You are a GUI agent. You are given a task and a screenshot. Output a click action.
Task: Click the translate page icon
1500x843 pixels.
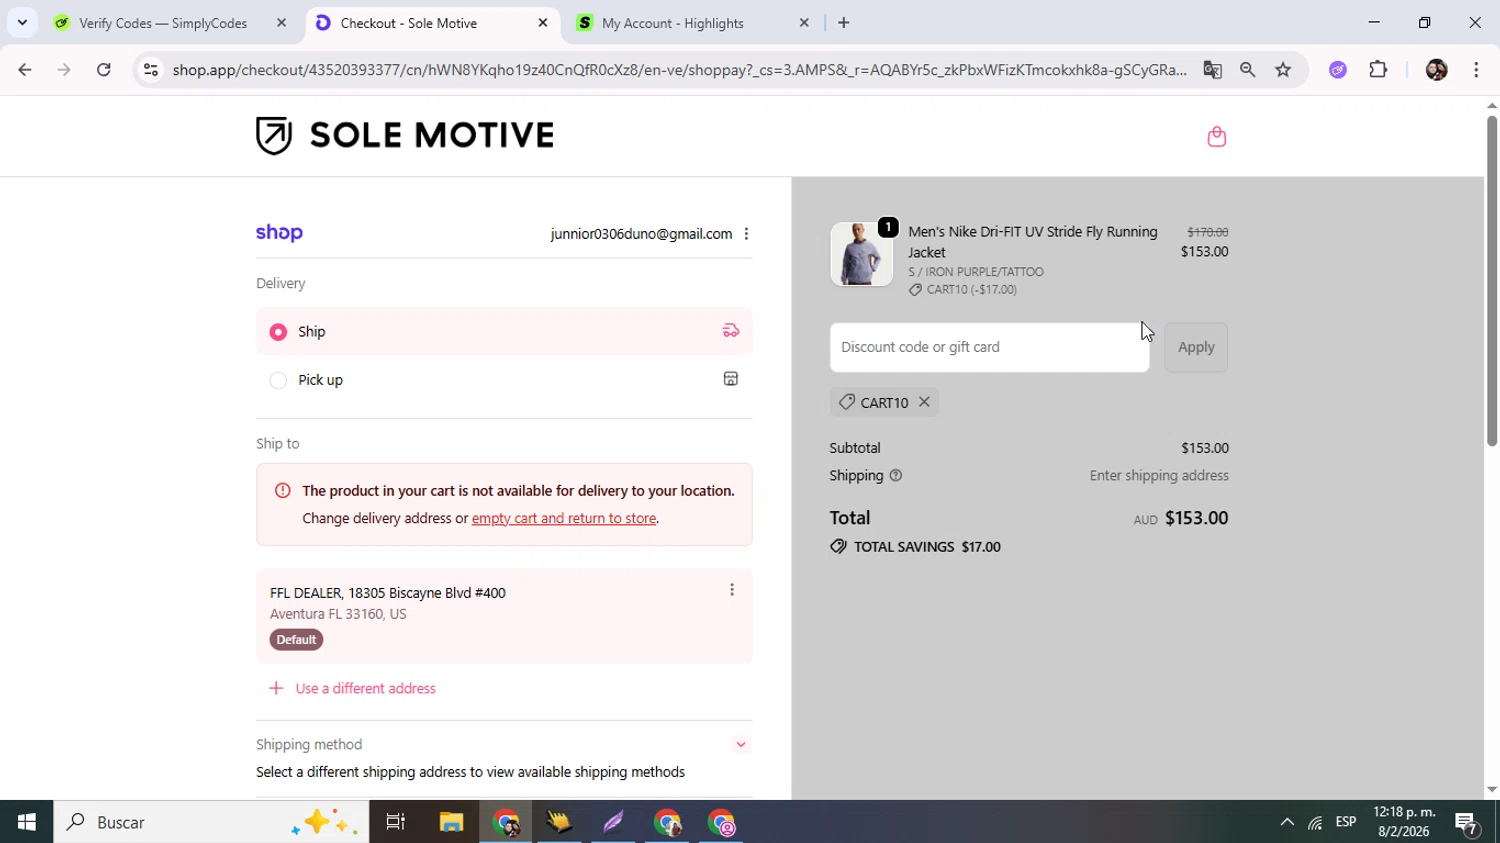click(x=1212, y=70)
